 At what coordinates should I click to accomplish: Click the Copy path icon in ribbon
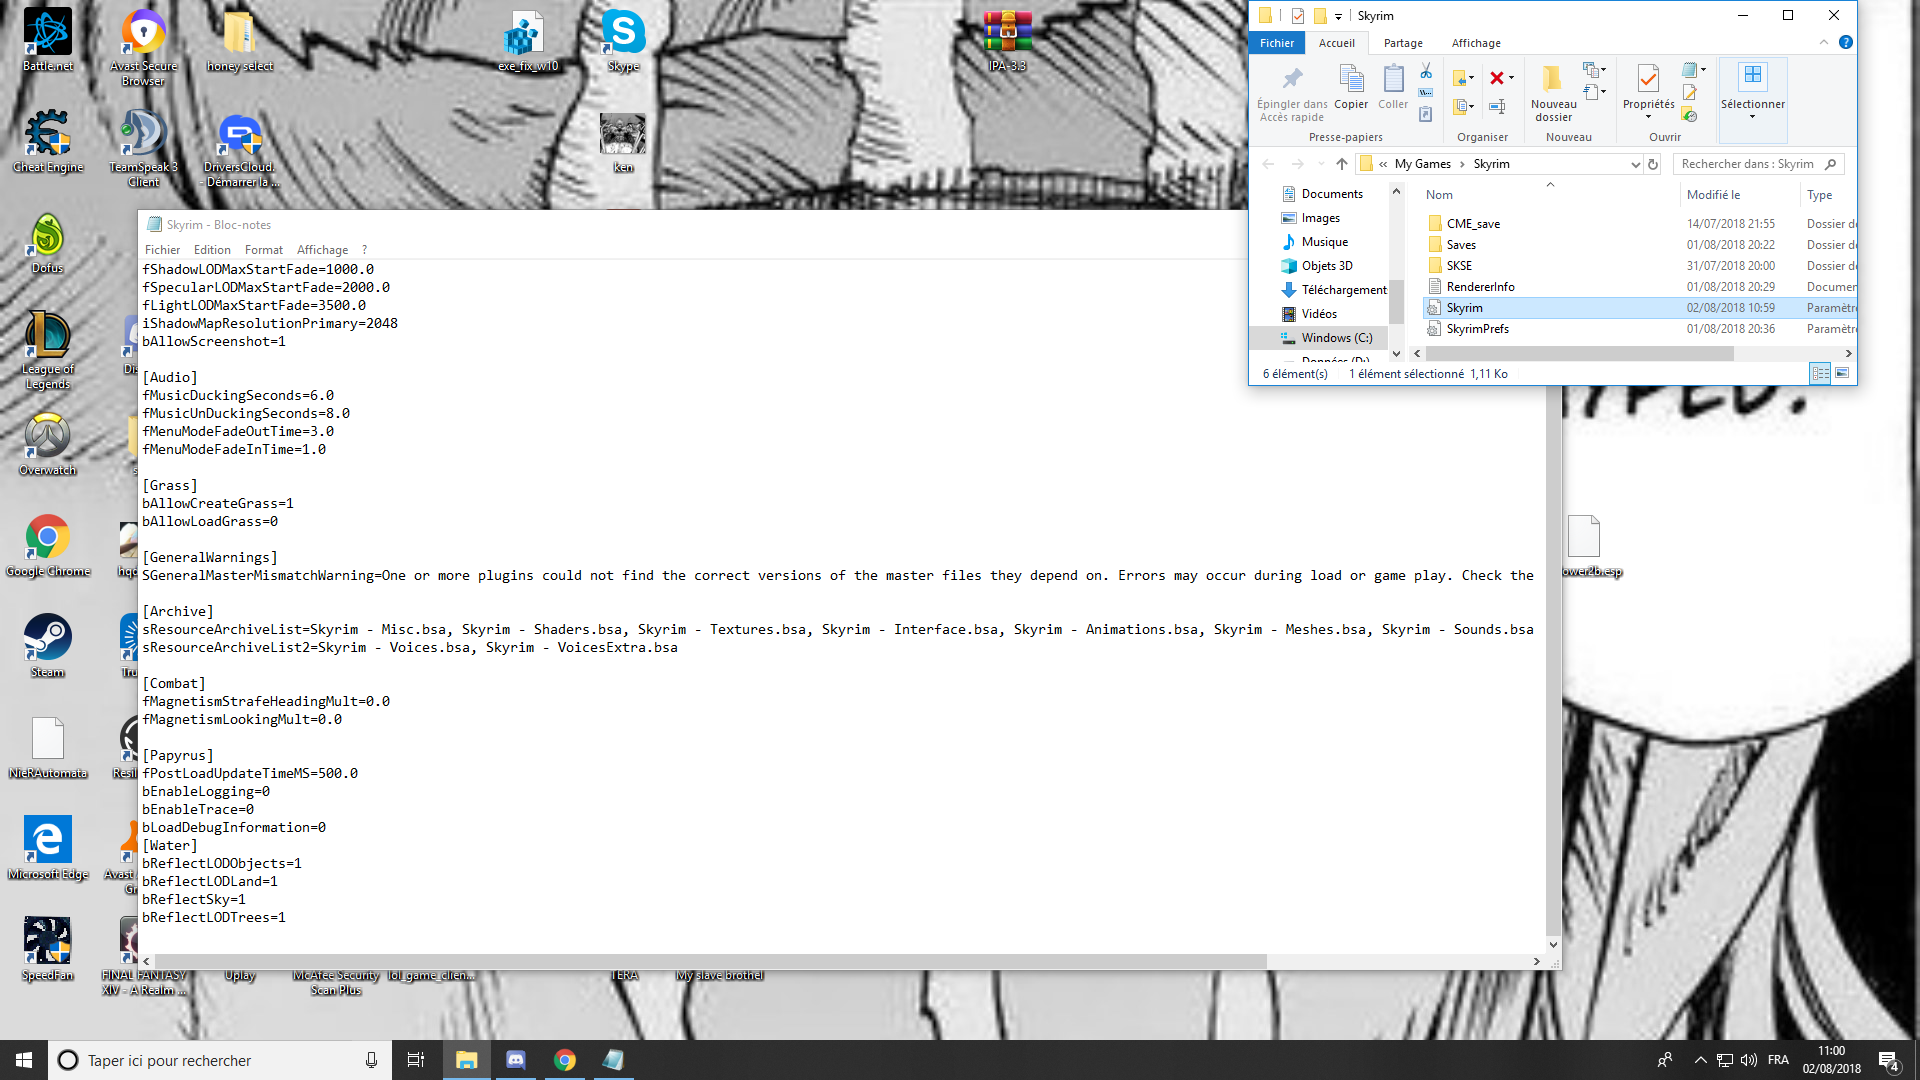(x=1426, y=93)
